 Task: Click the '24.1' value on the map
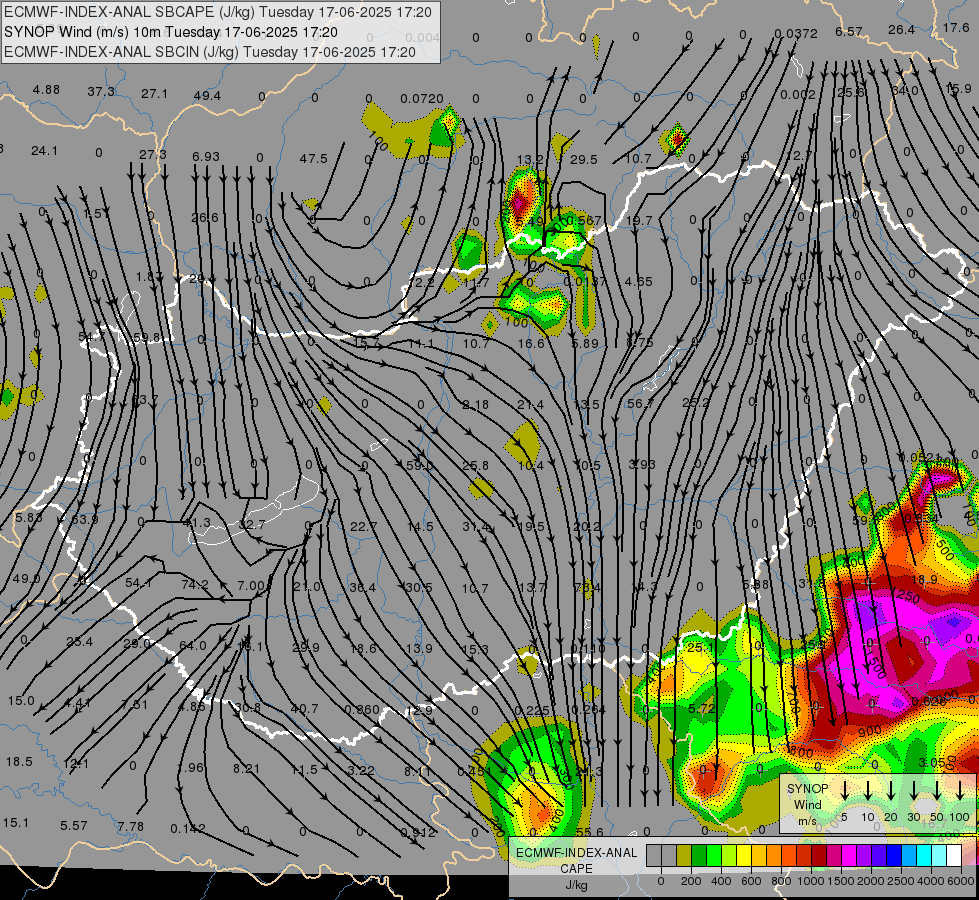[44, 151]
